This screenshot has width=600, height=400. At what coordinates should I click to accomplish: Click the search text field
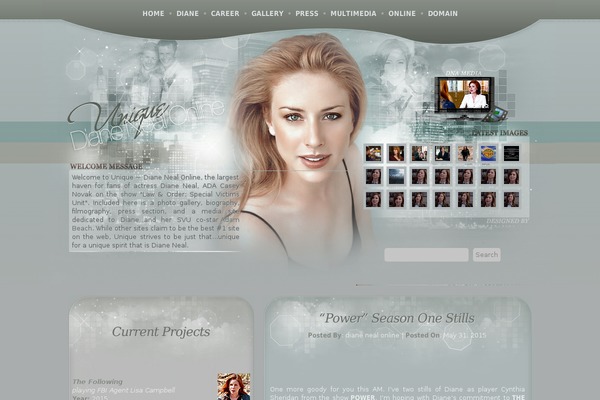click(426, 255)
